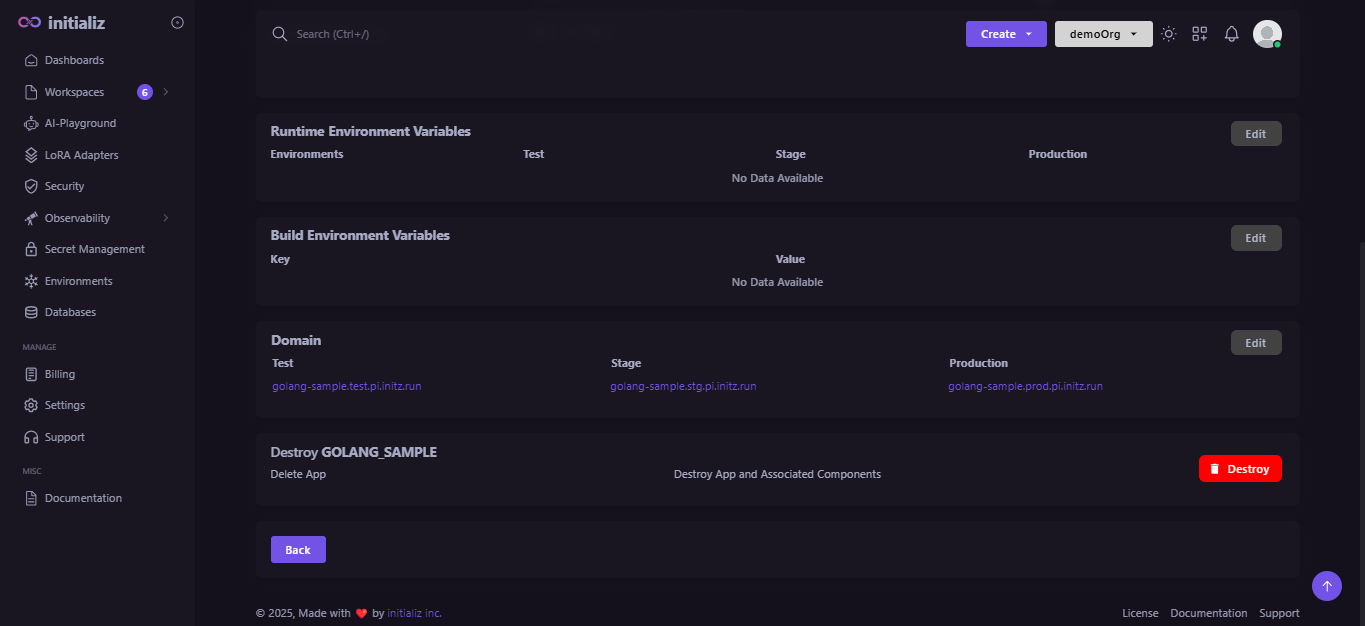This screenshot has width=1365, height=626.
Task: Expand the Workspaces submenu chevron
Action: 166,92
